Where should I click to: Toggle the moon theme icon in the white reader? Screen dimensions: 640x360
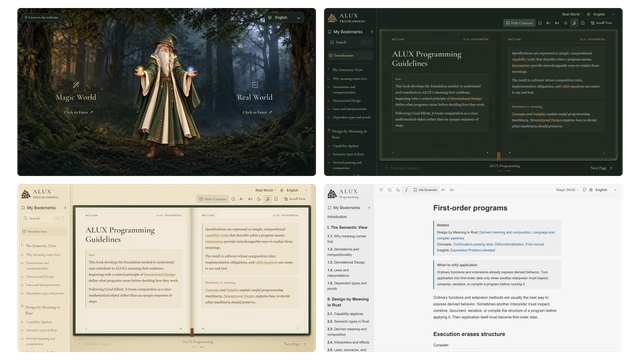point(398,190)
